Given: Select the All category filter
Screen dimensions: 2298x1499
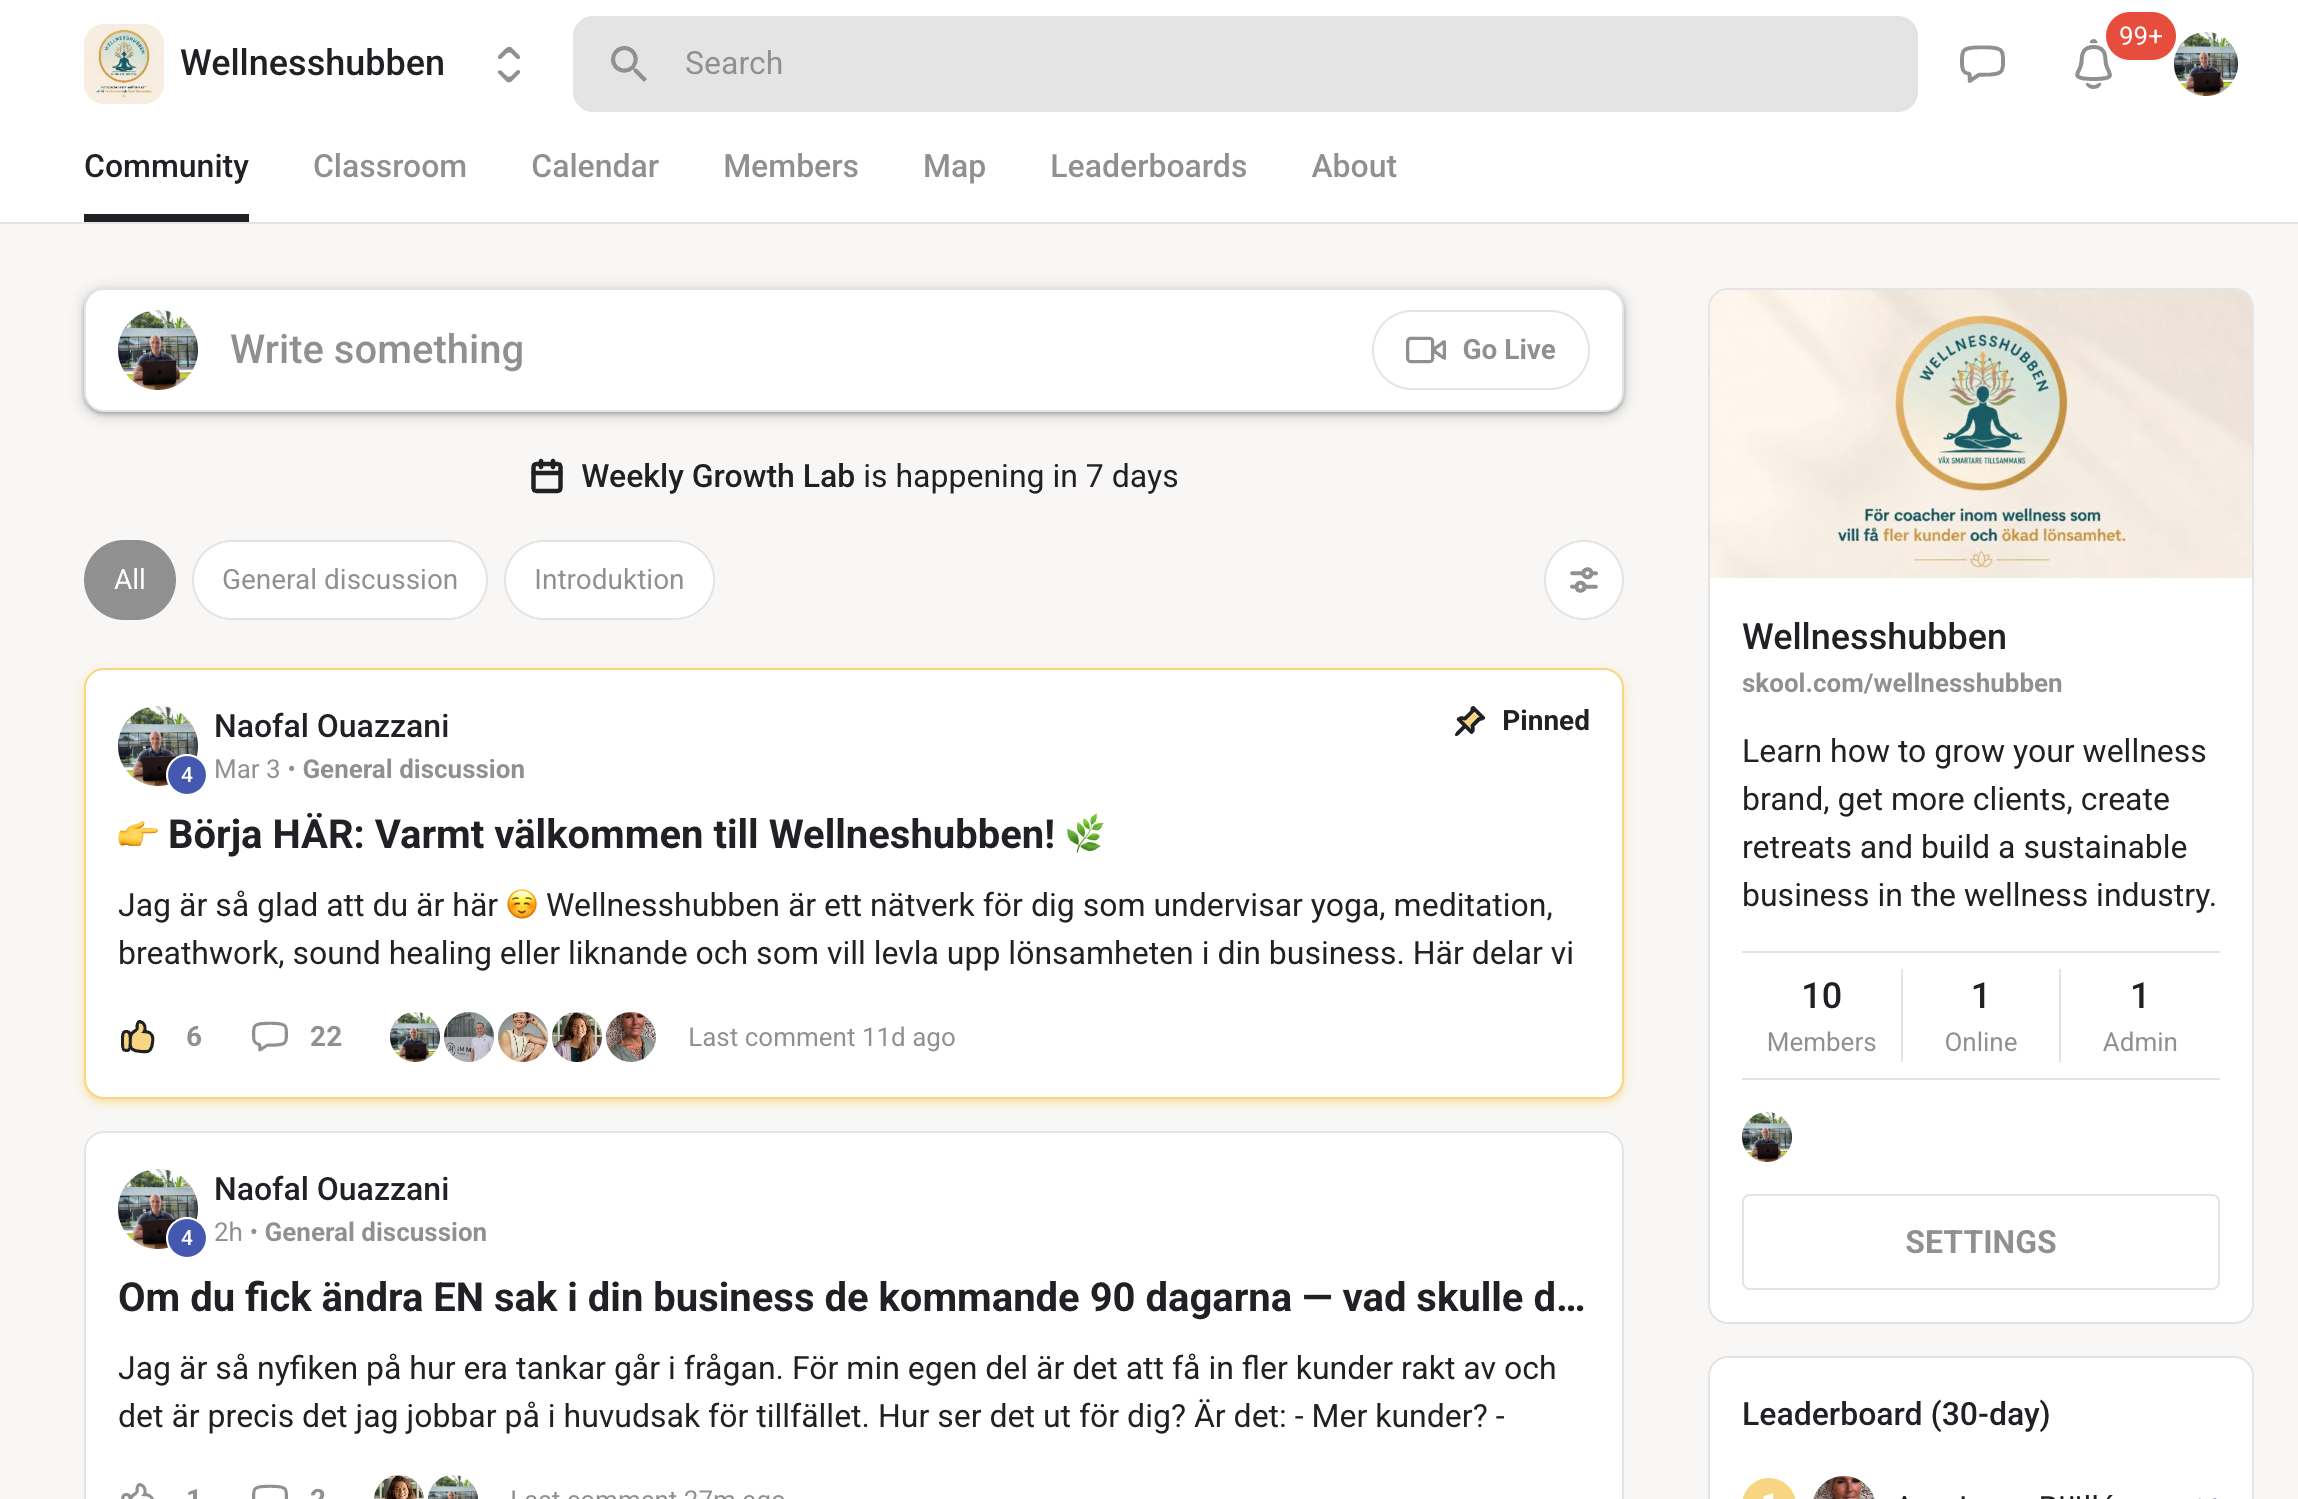Looking at the screenshot, I should pos(130,580).
